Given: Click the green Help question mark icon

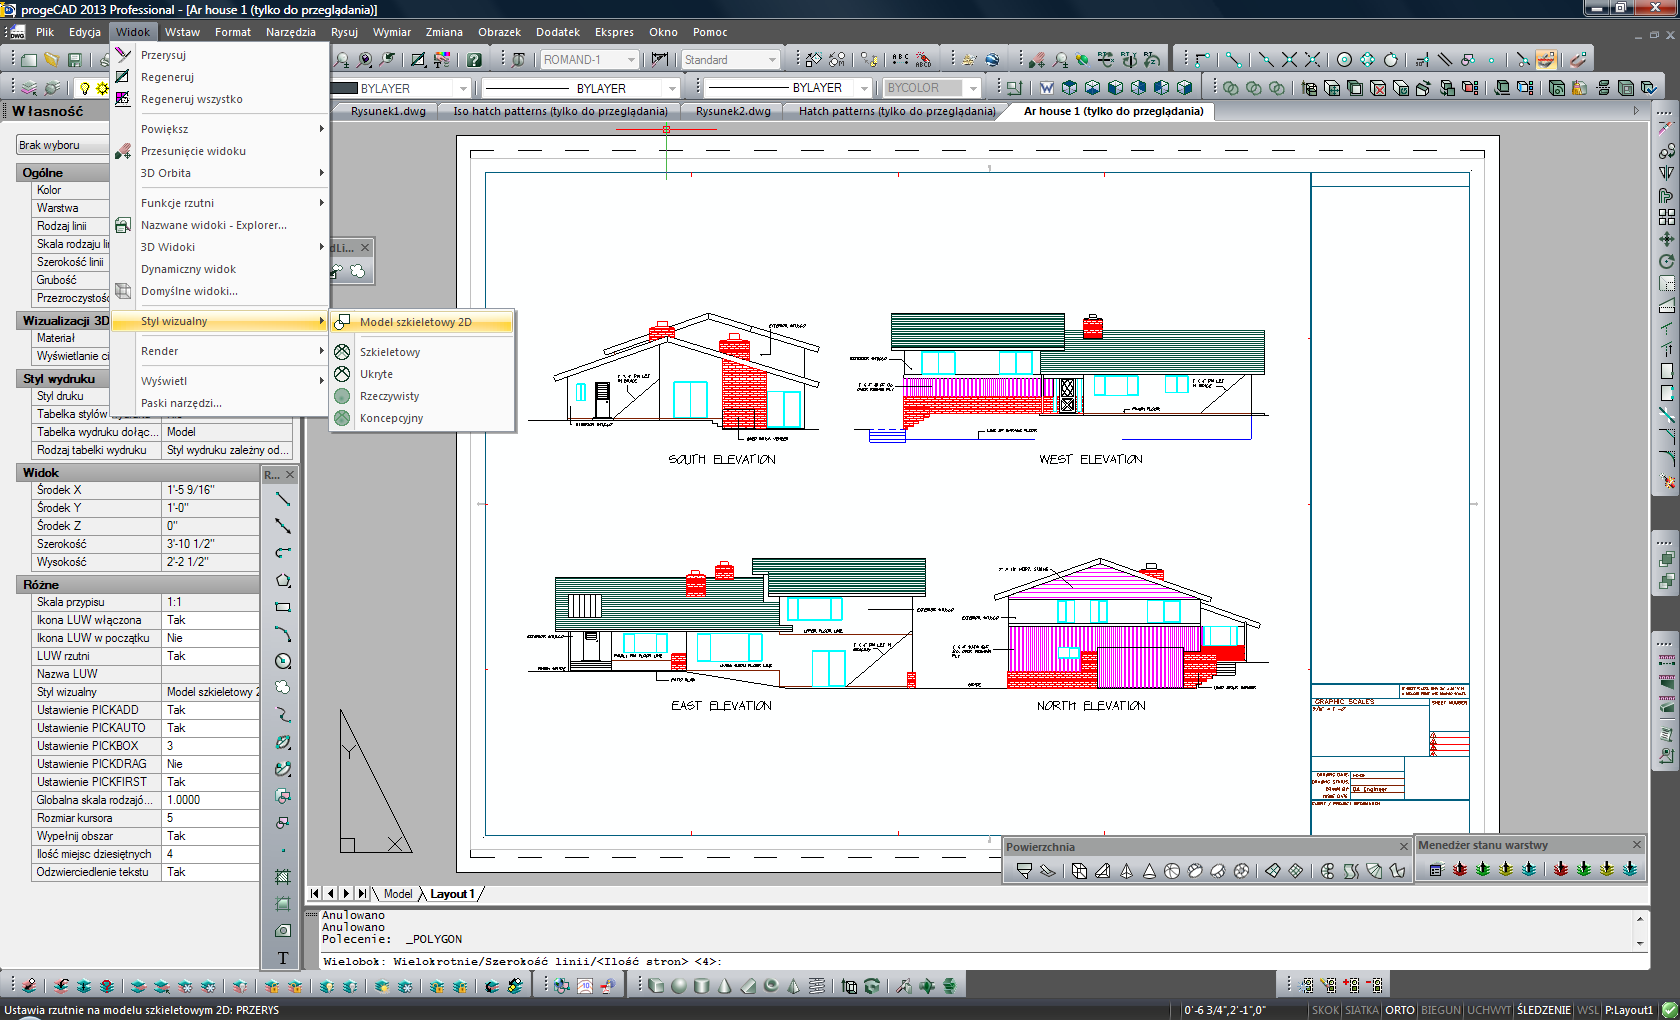Looking at the screenshot, I should (474, 60).
